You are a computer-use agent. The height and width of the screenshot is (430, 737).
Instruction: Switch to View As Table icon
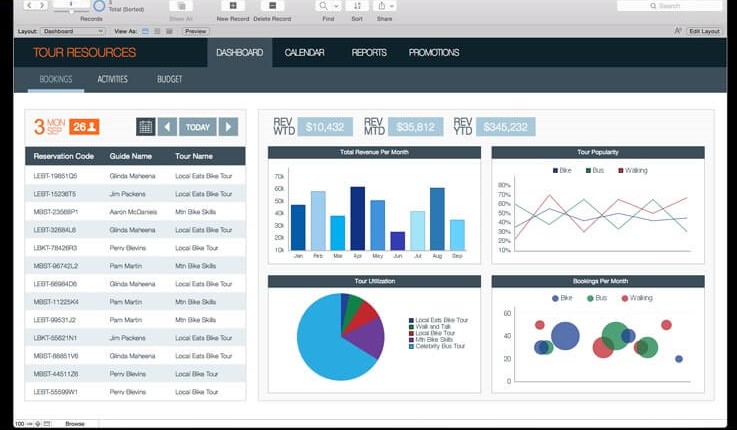point(169,31)
